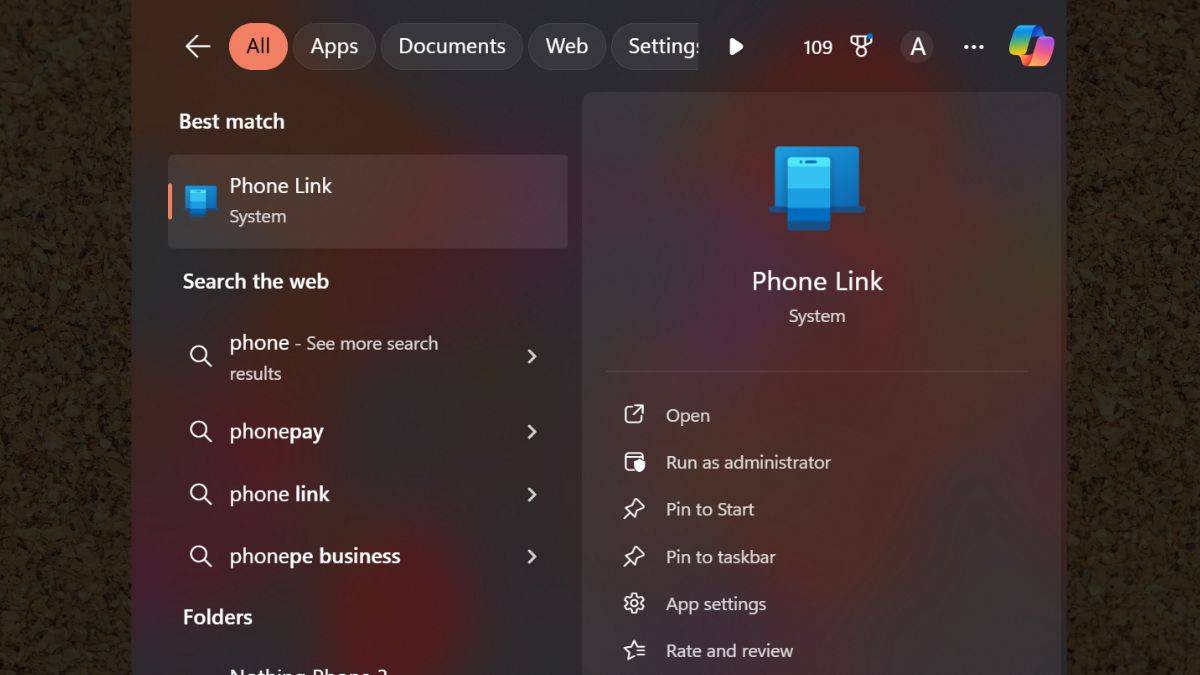This screenshot has height=675, width=1200.
Task: Click the Open external-link icon
Action: [x=634, y=414]
